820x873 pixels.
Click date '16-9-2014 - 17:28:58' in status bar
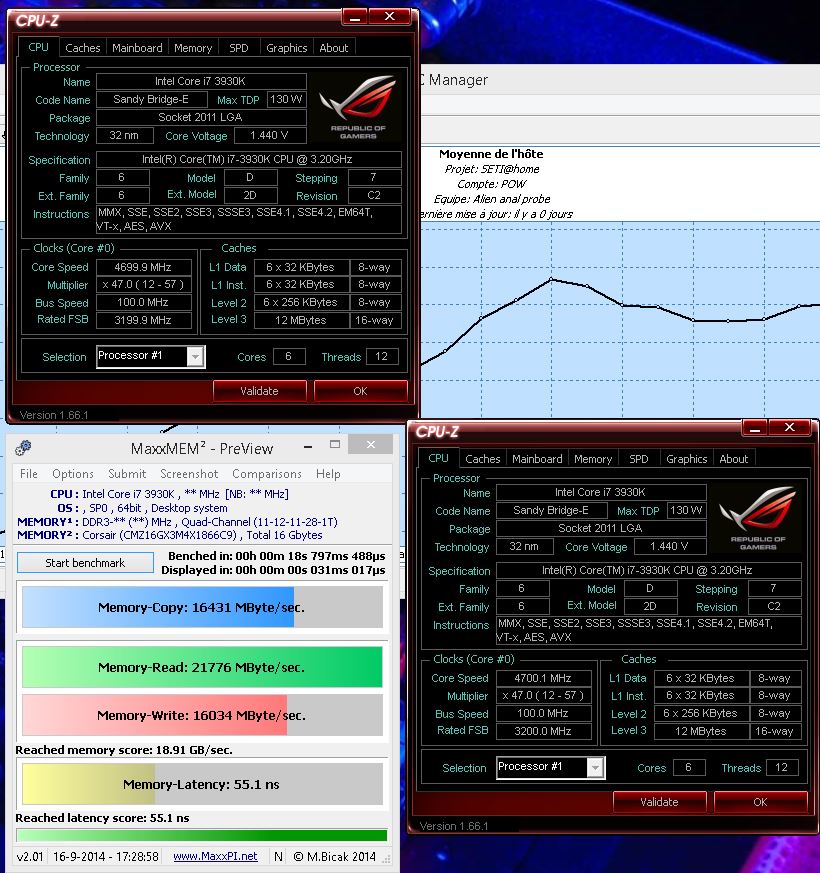click(106, 856)
